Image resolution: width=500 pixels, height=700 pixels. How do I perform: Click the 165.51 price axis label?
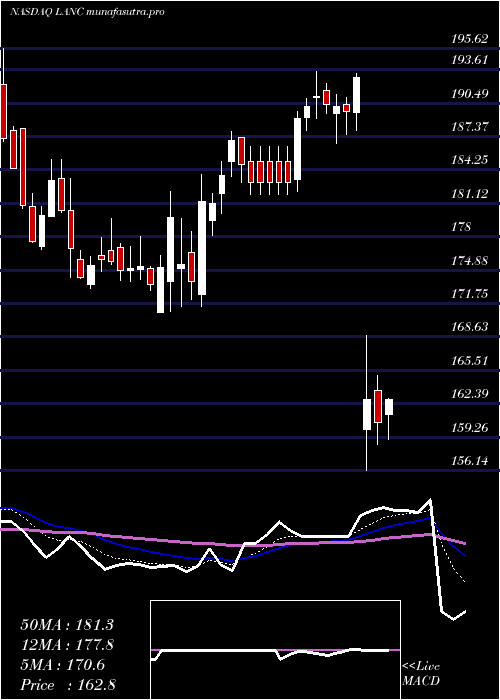point(469,360)
